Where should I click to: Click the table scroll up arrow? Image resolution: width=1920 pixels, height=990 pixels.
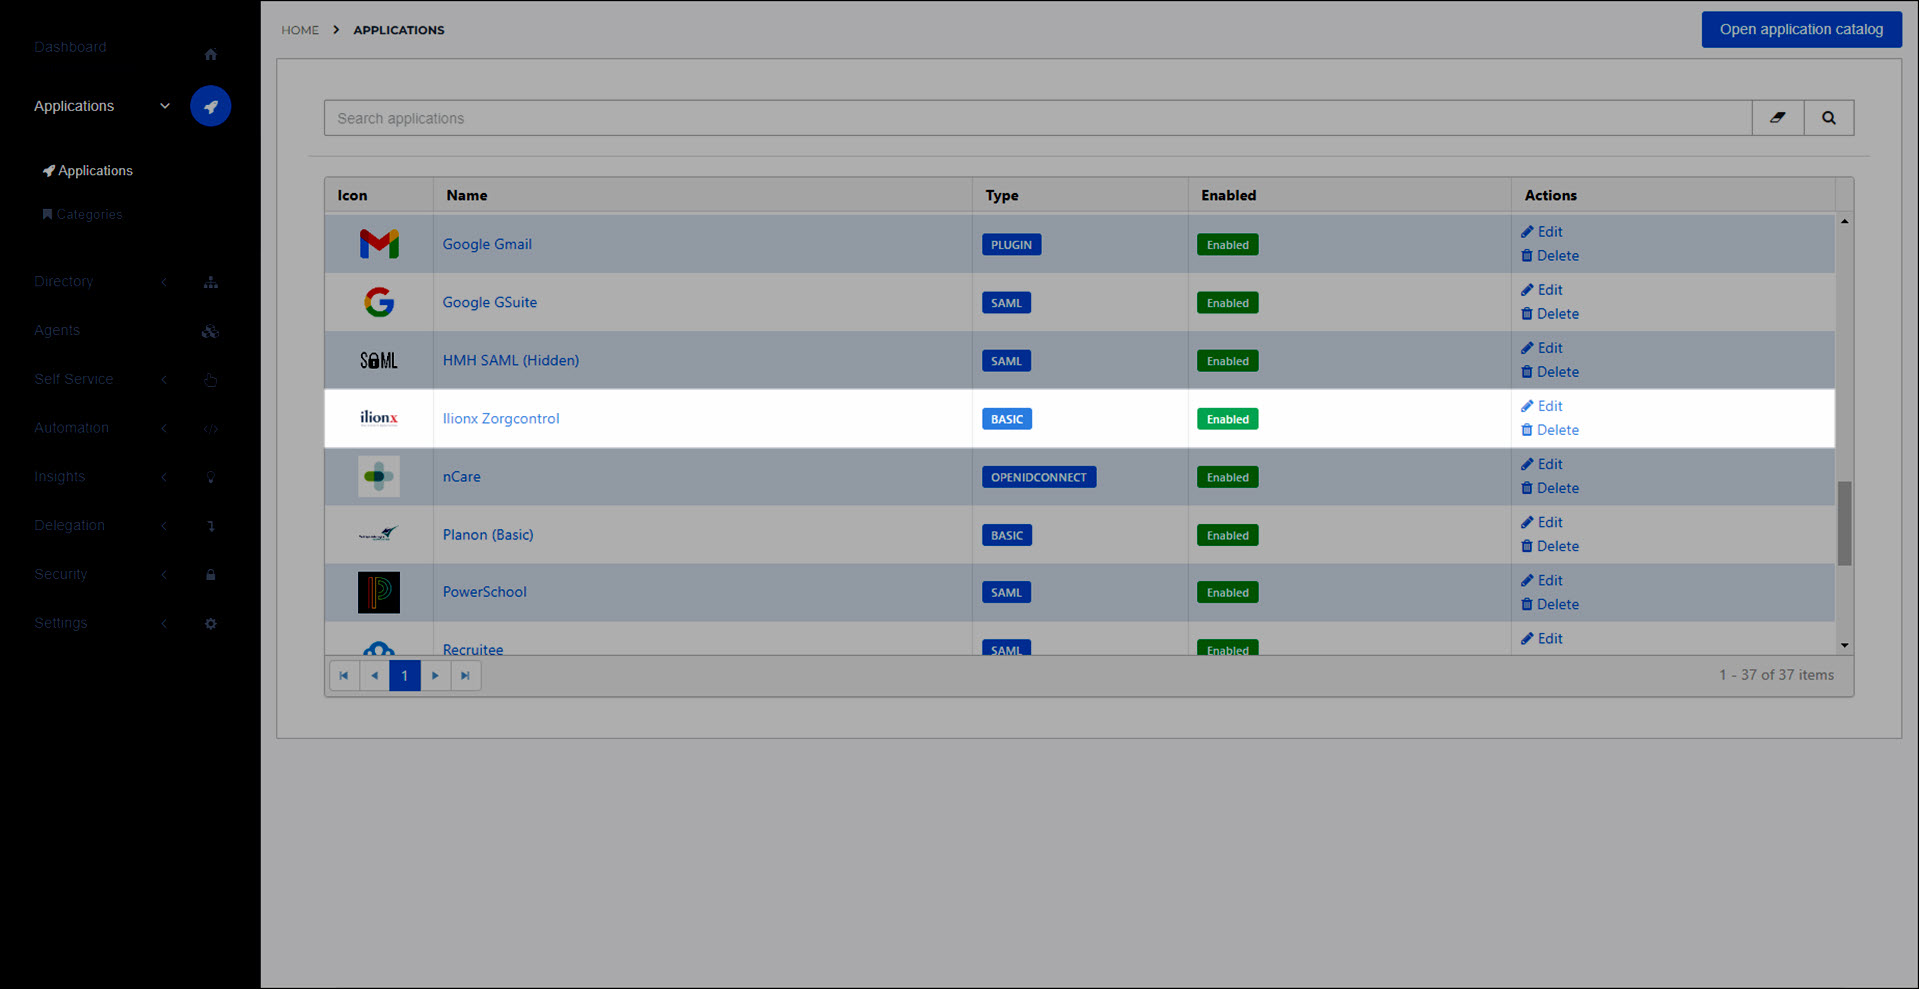coord(1845,221)
